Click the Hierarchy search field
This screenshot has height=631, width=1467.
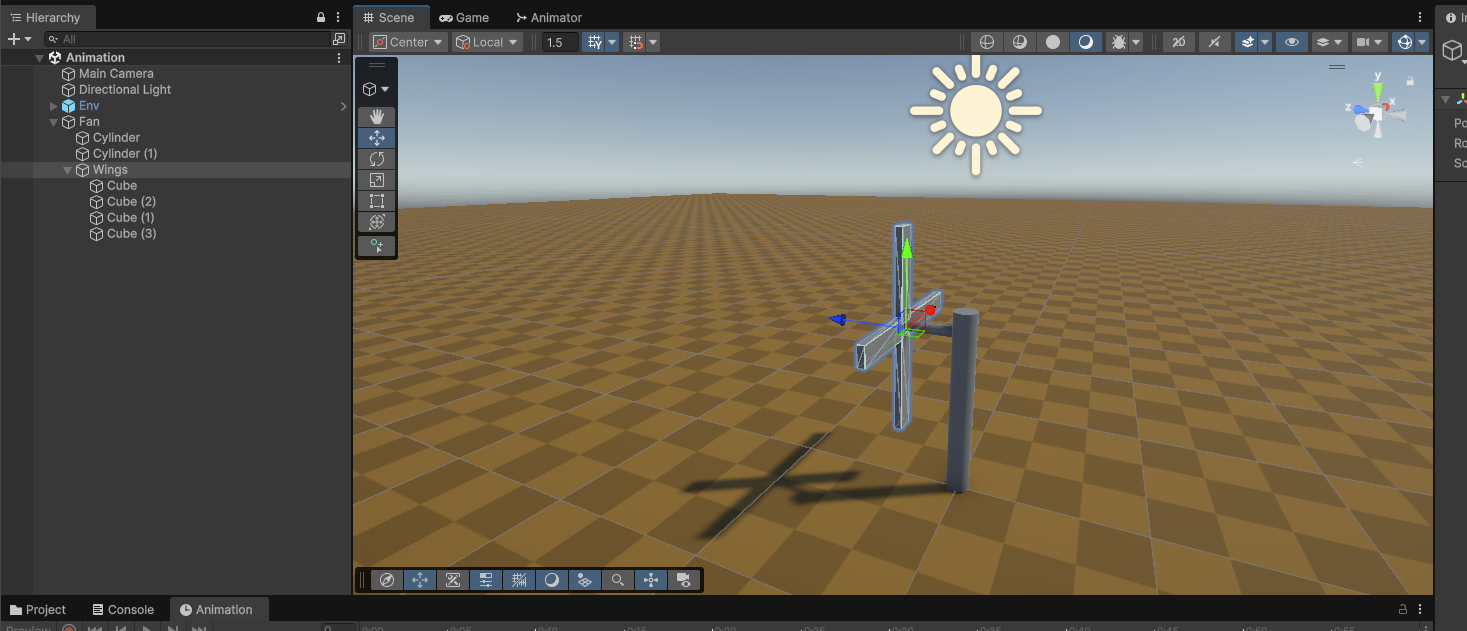pyautogui.click(x=188, y=39)
